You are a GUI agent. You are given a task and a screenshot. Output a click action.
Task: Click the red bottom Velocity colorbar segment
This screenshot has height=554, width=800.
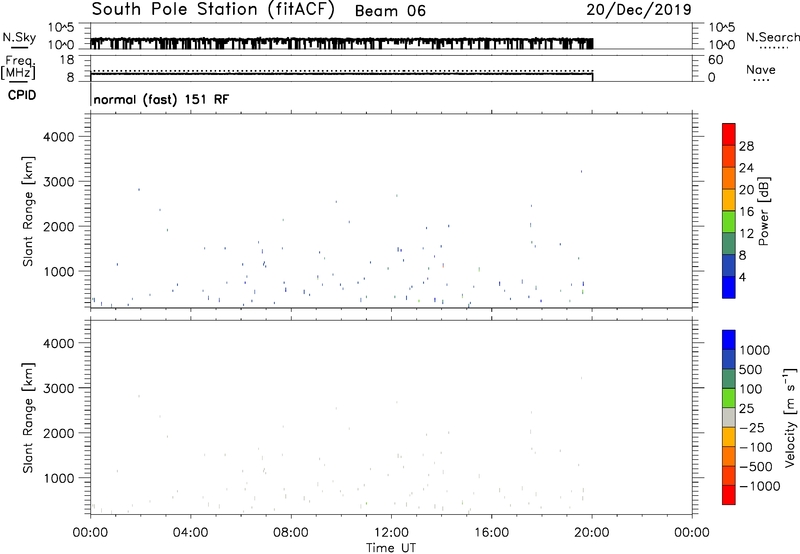click(x=729, y=495)
